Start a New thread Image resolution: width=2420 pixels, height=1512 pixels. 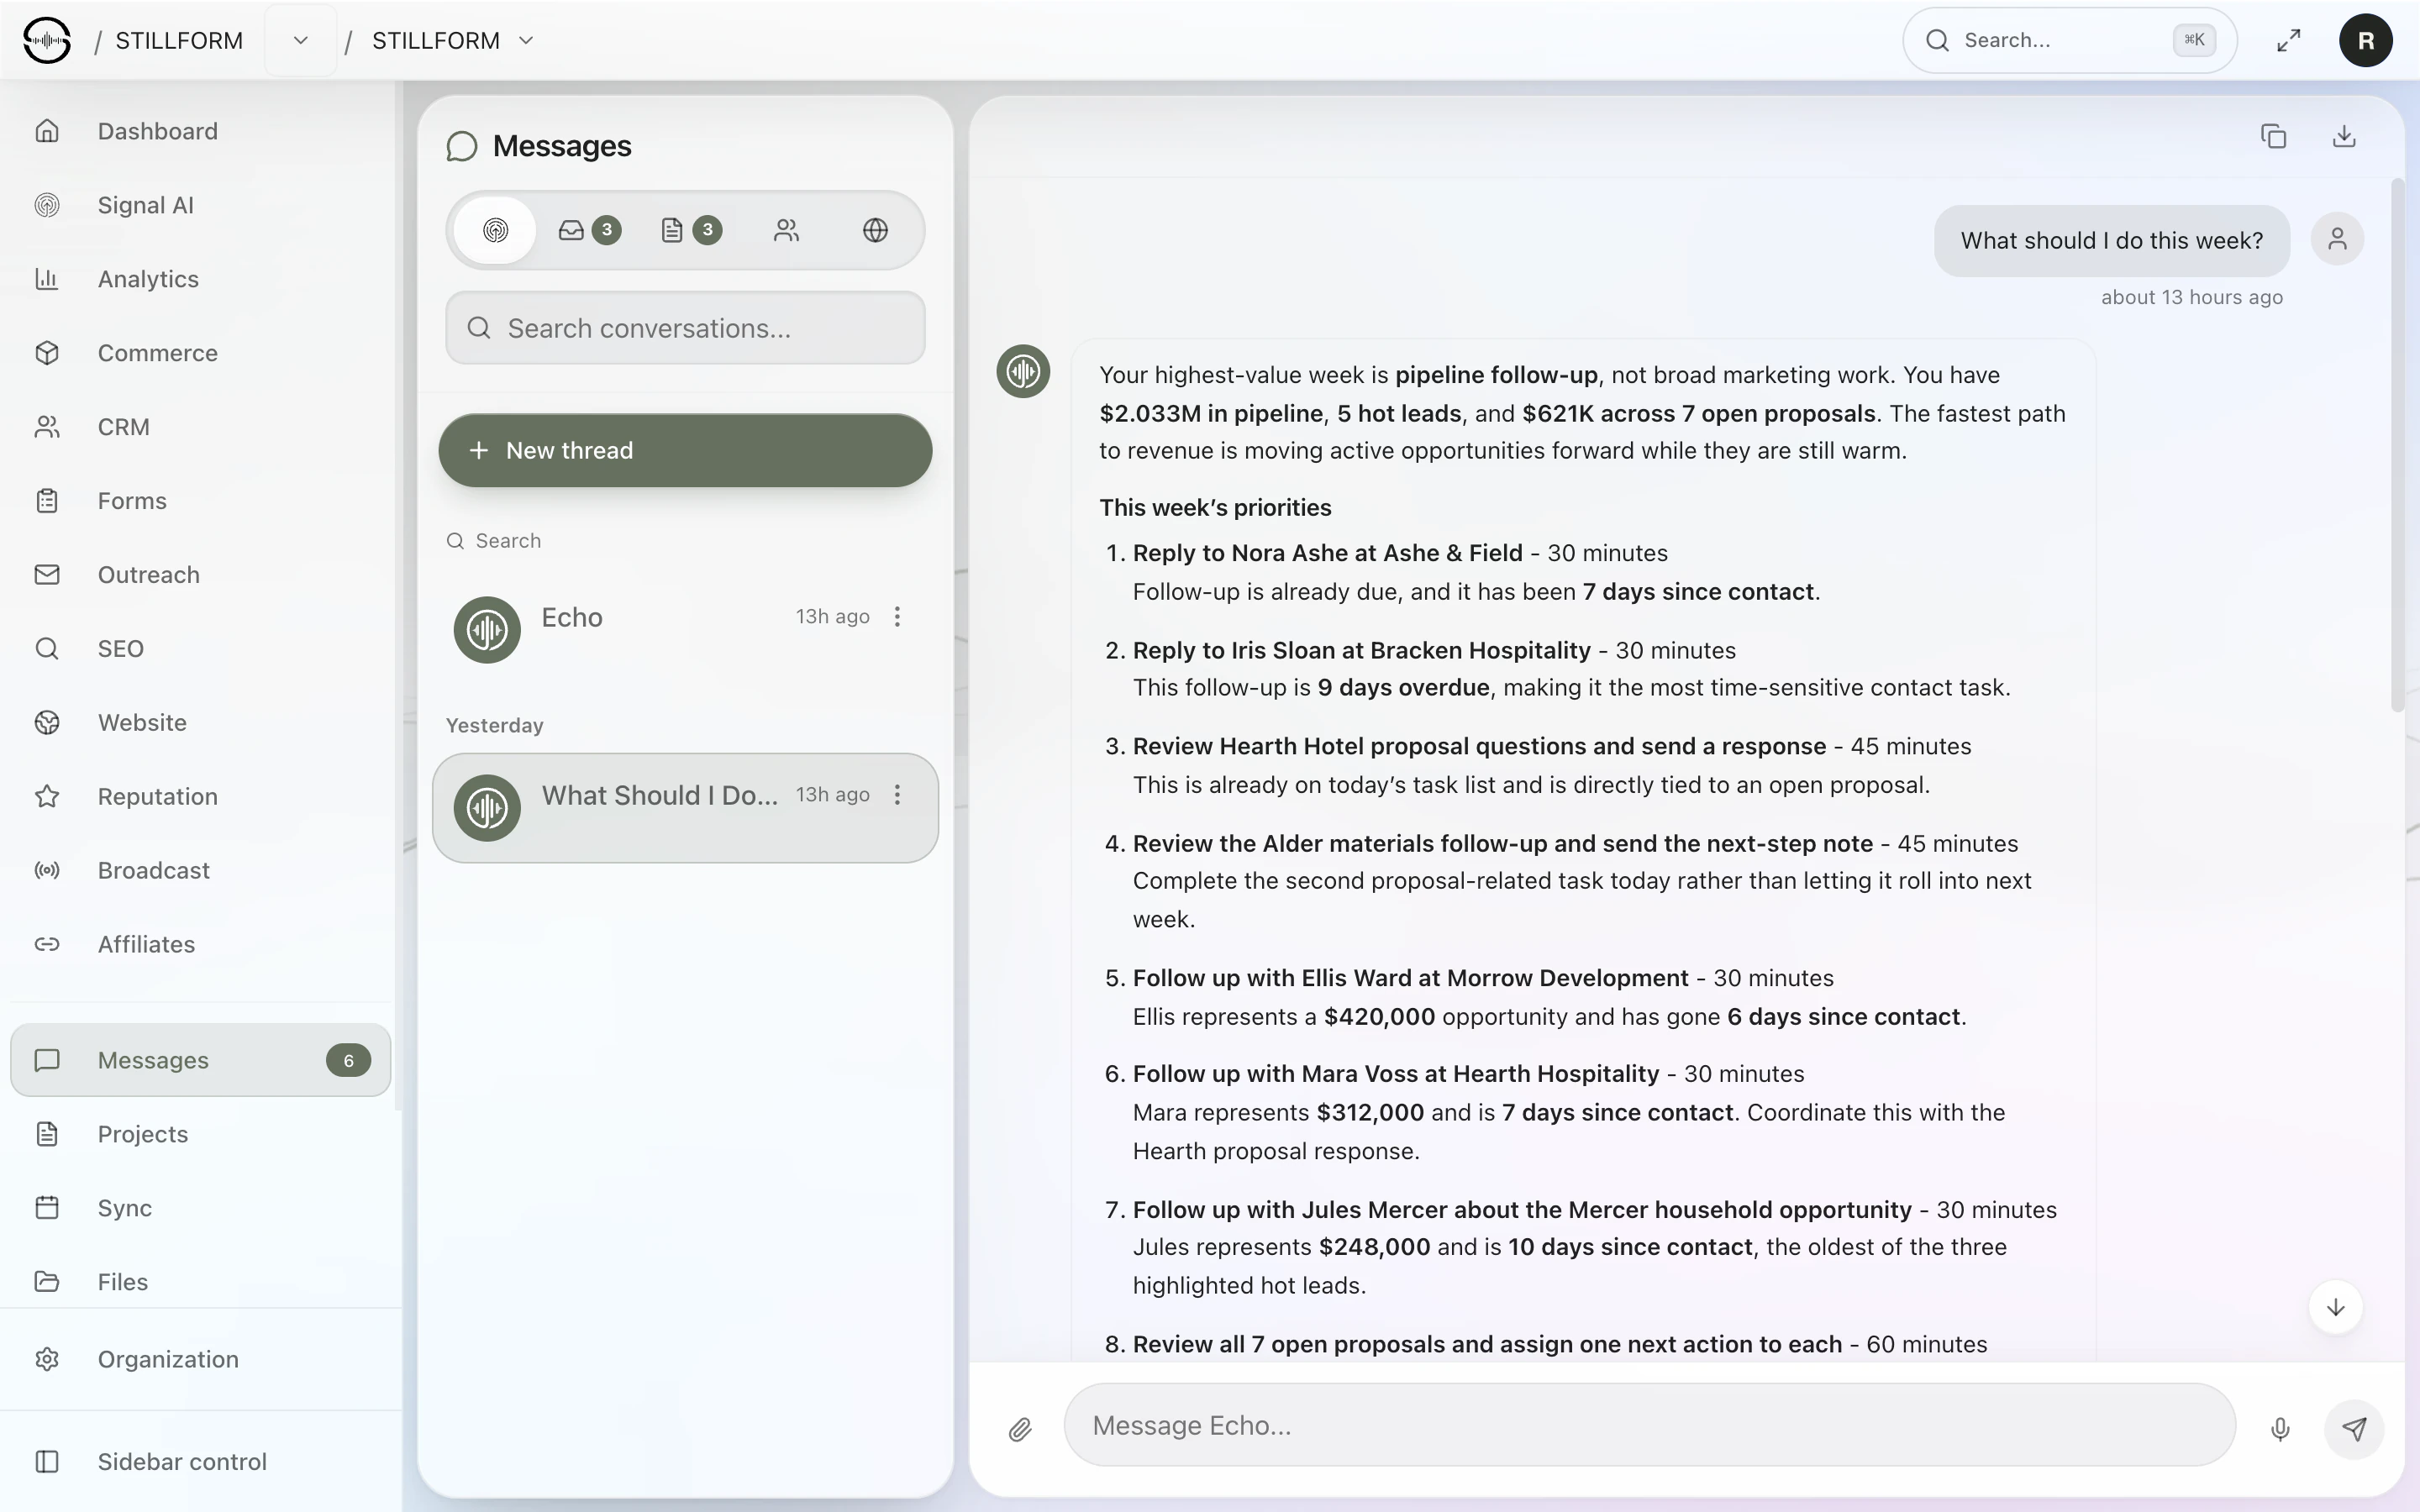[x=685, y=450]
